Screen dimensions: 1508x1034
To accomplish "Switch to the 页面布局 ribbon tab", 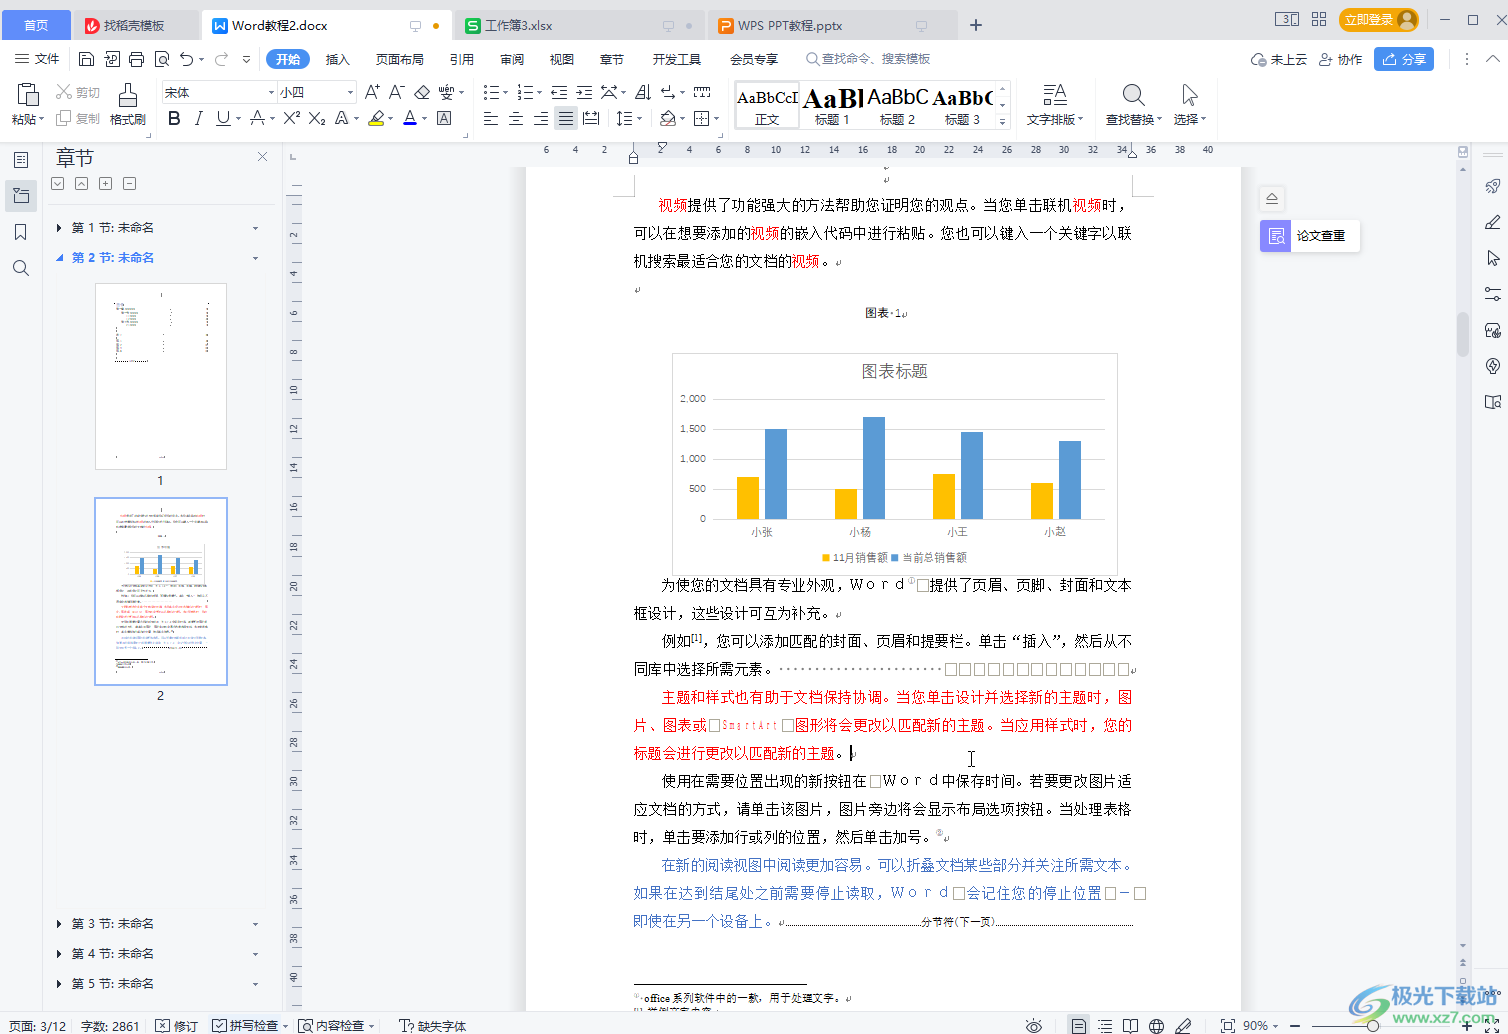I will coord(400,60).
